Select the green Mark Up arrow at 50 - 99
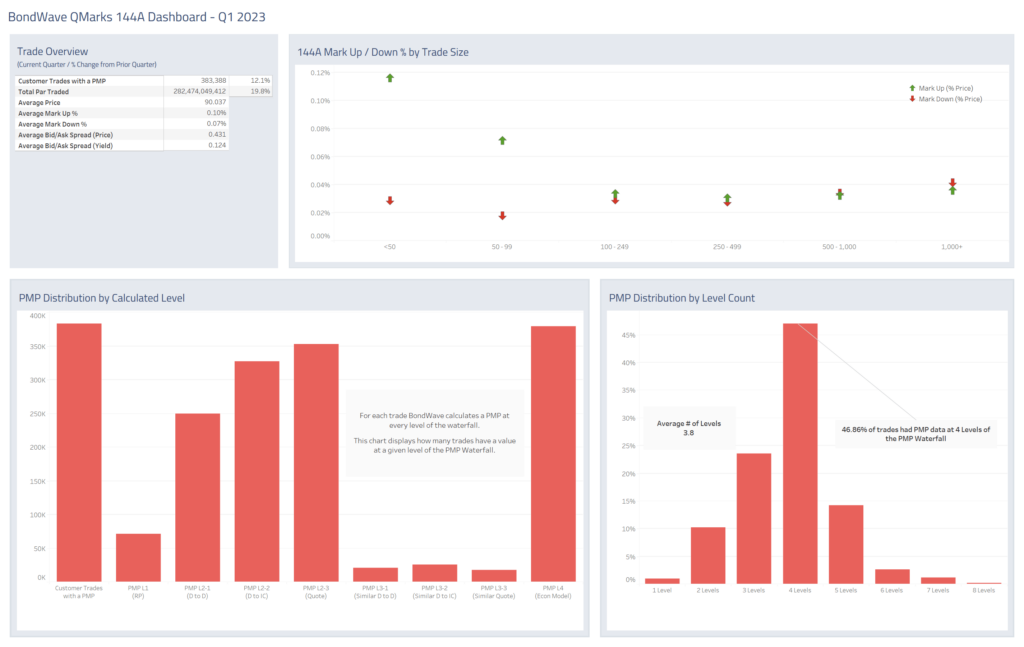The image size is (1024, 647). [502, 140]
